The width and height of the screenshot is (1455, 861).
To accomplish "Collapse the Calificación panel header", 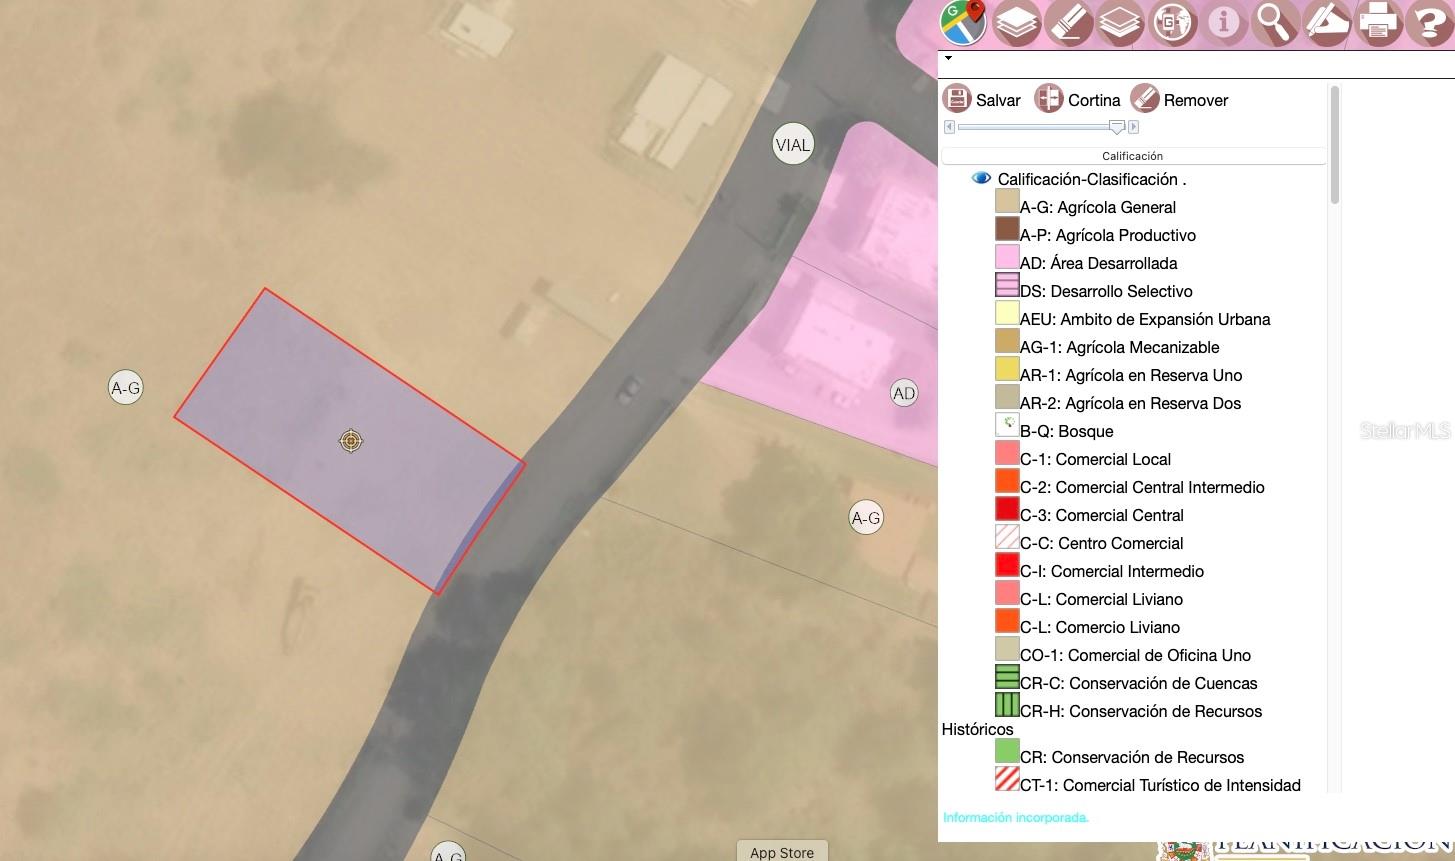I will [1132, 156].
